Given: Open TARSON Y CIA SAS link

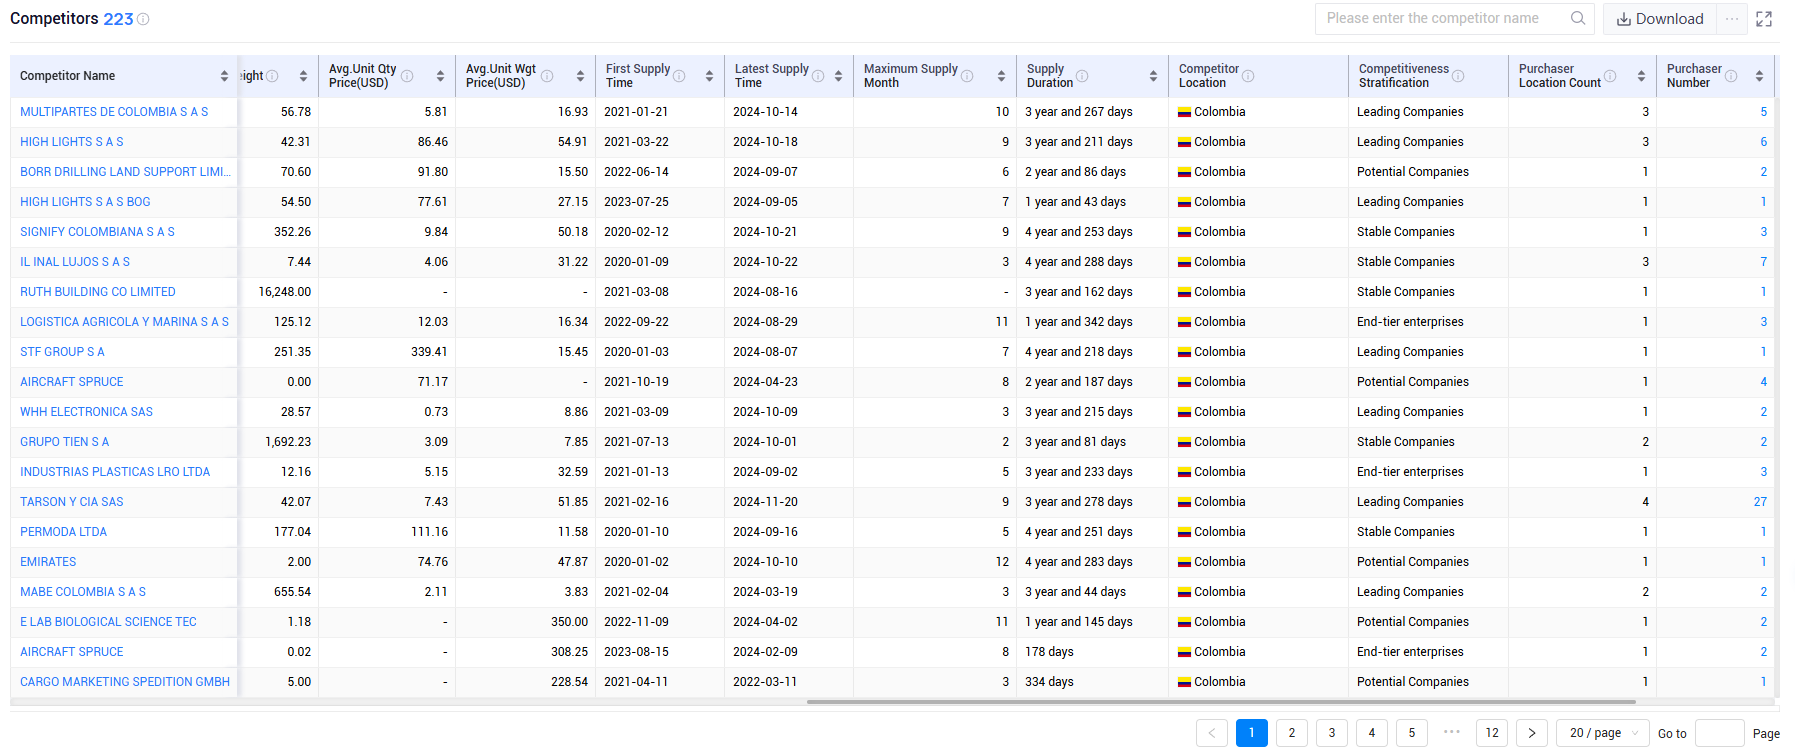Looking at the screenshot, I should click(72, 502).
